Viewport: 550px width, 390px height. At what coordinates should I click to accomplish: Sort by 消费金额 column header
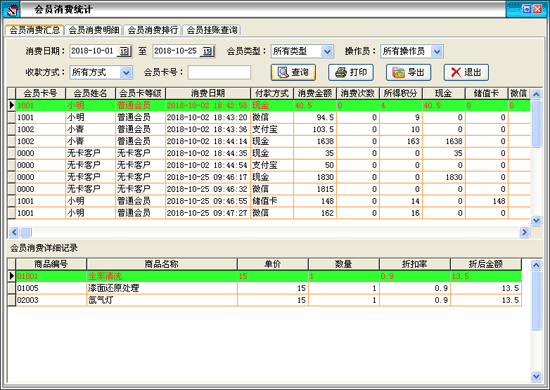coord(315,93)
